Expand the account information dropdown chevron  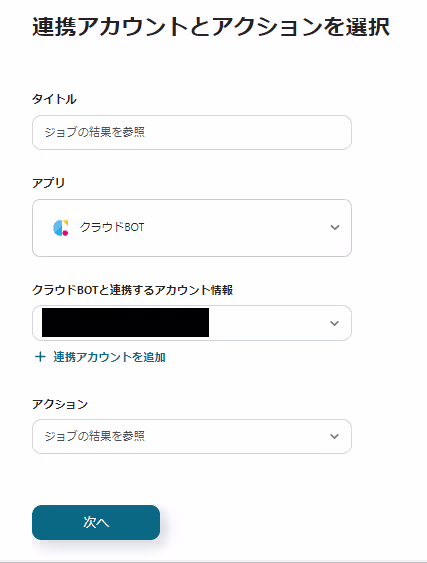[334, 323]
